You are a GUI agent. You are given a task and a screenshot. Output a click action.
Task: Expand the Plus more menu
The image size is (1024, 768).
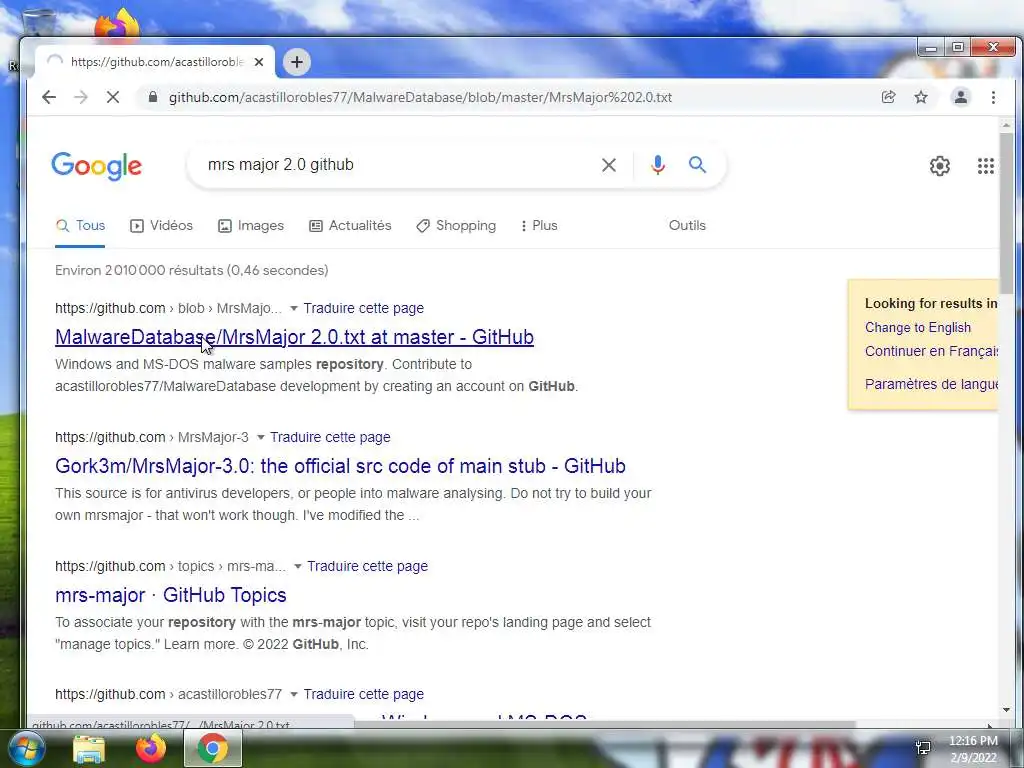539,226
